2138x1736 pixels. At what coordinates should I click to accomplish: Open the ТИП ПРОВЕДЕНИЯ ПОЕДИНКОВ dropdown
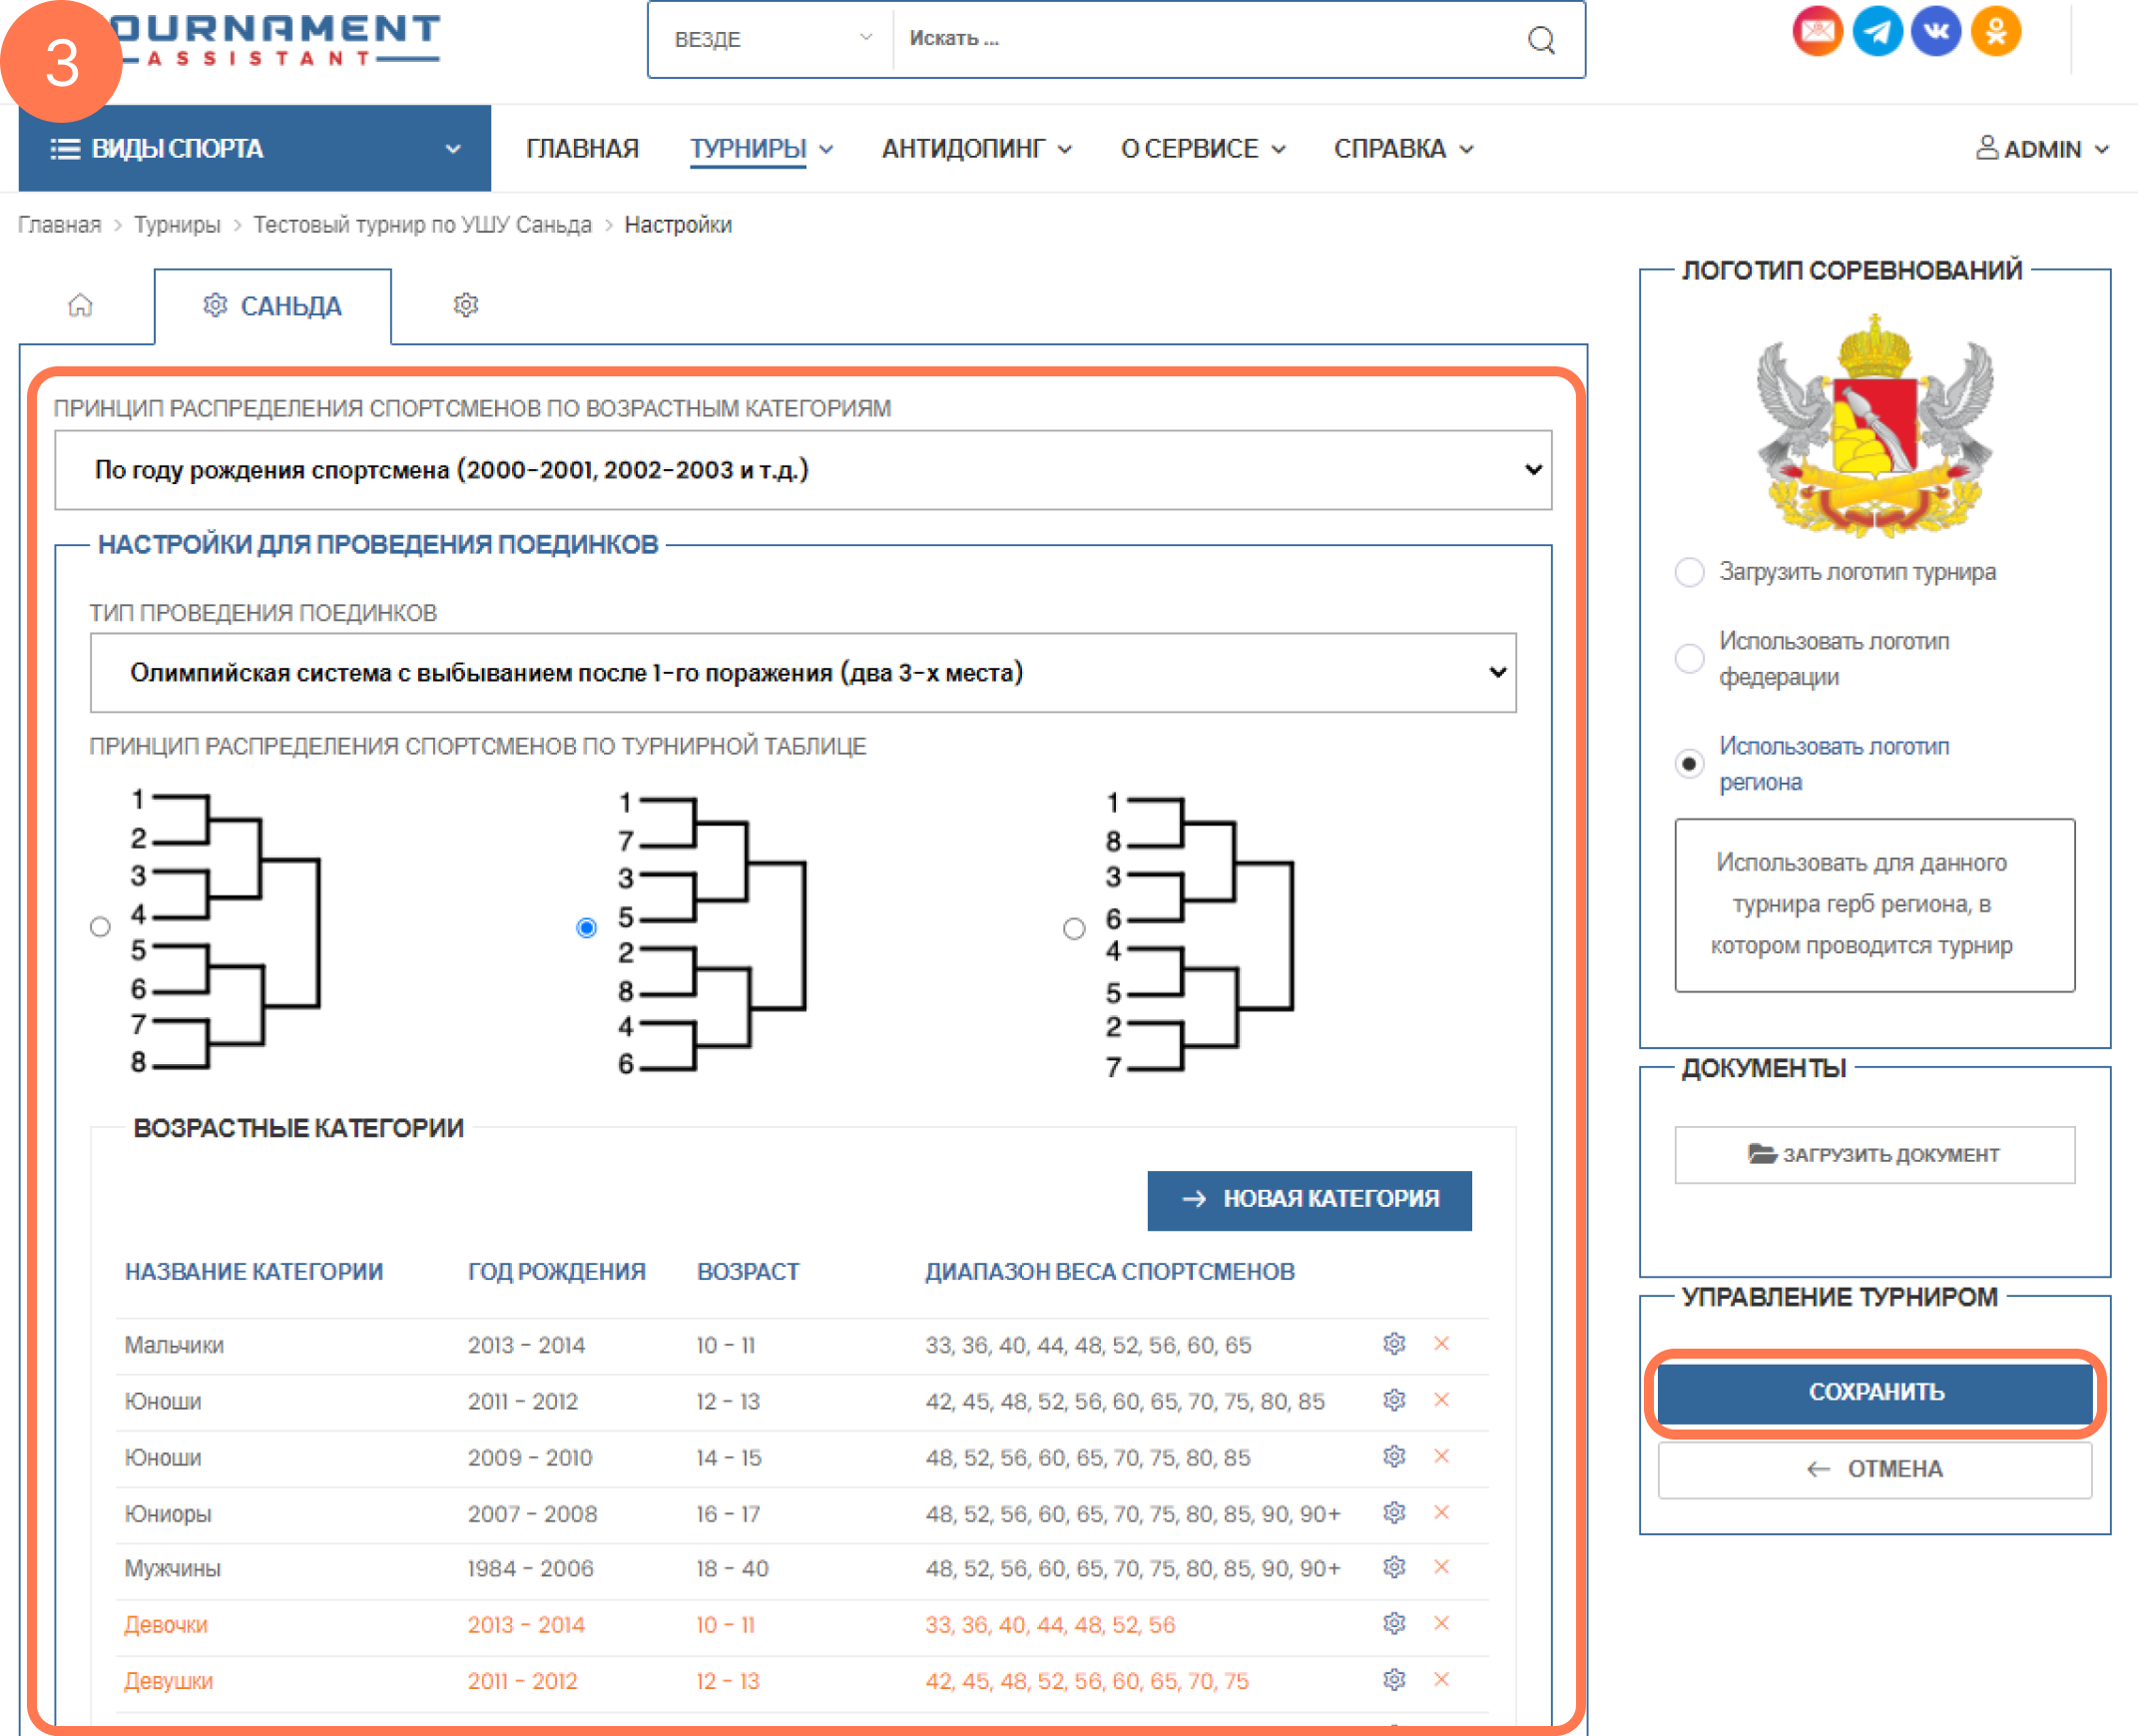click(x=803, y=672)
